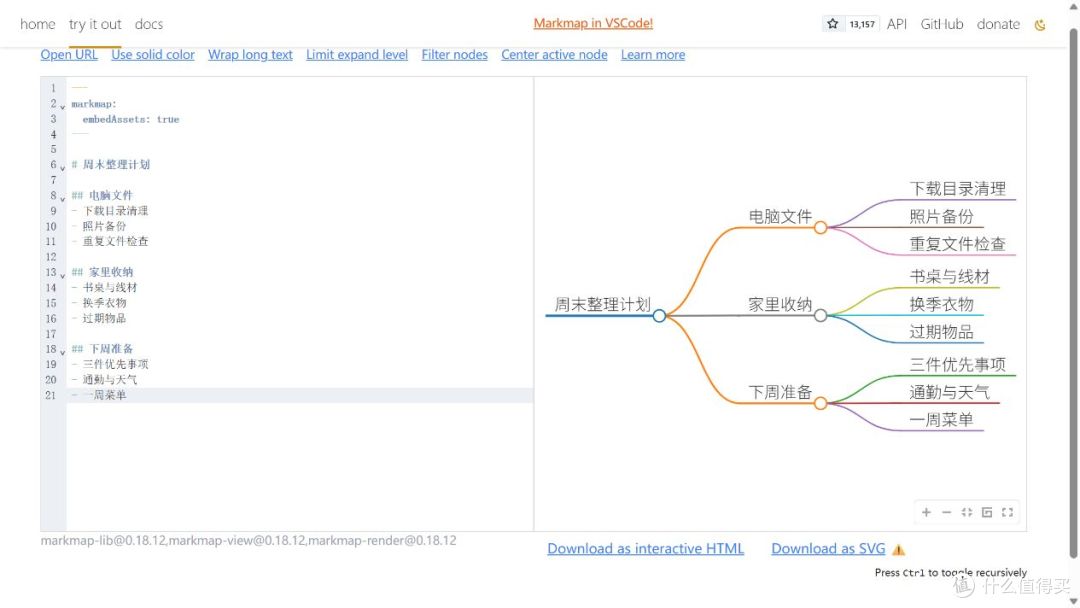The height and width of the screenshot is (608, 1080).
Task: Select the 通勤与天气 mindmap node
Action: click(x=949, y=392)
